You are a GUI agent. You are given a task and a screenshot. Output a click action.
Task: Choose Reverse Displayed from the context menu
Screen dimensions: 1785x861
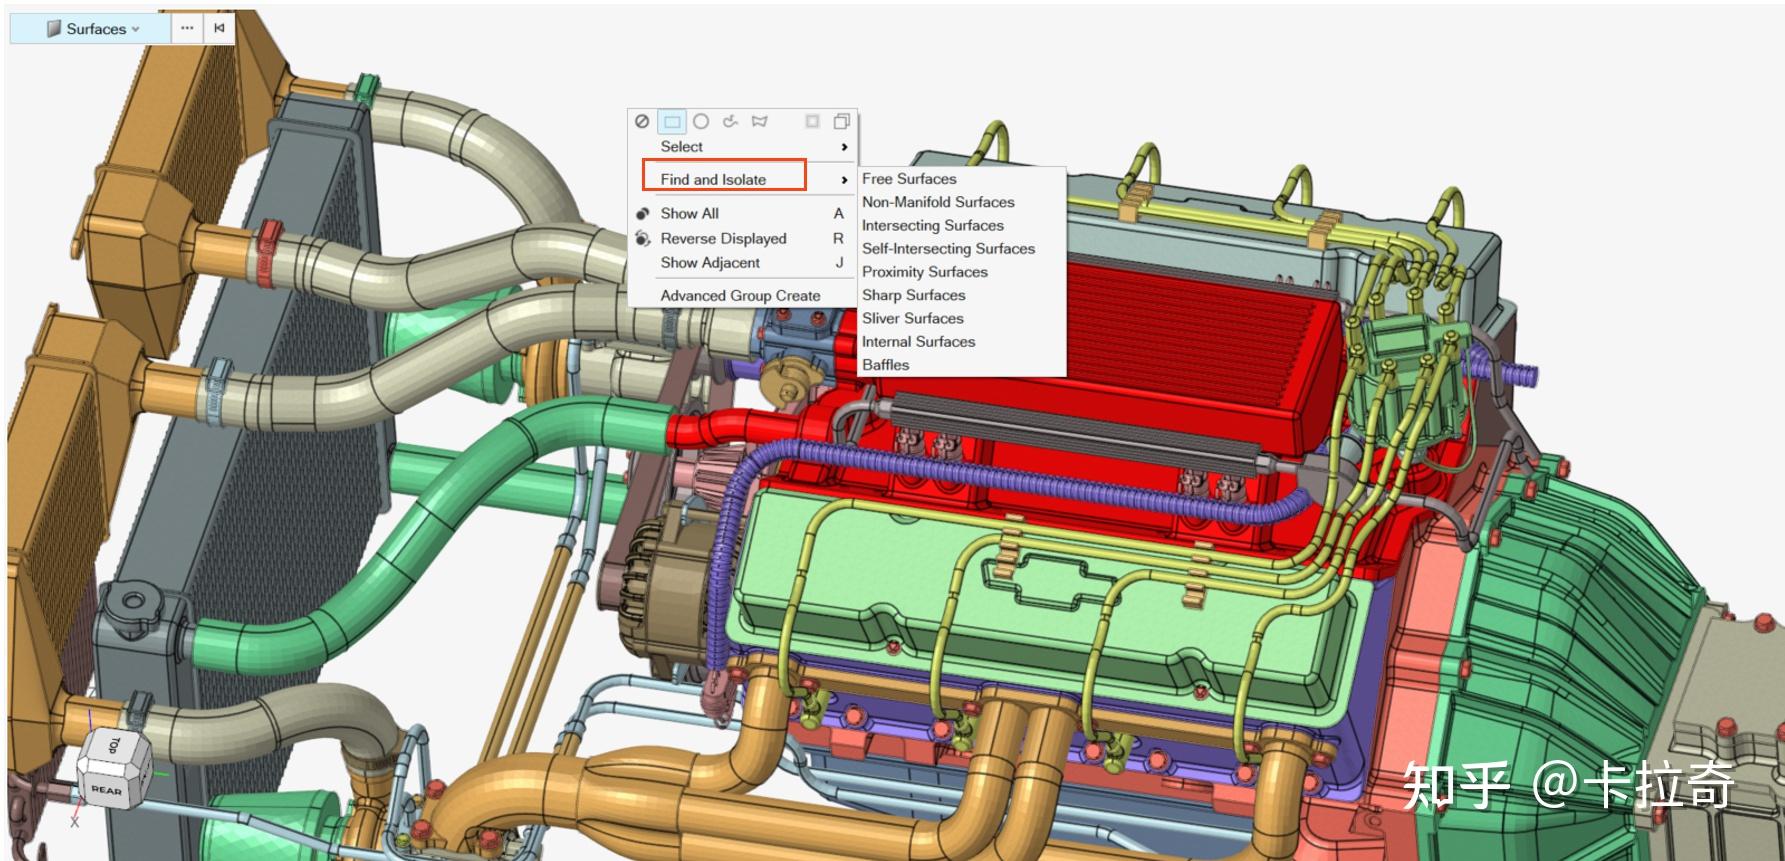click(742, 238)
